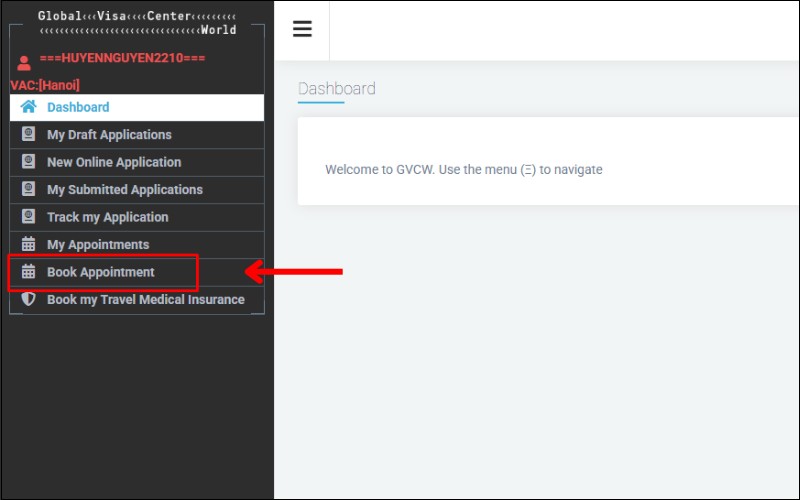This screenshot has width=800, height=500.
Task: Click the Global Visa Center World logo
Action: [x=137, y=23]
